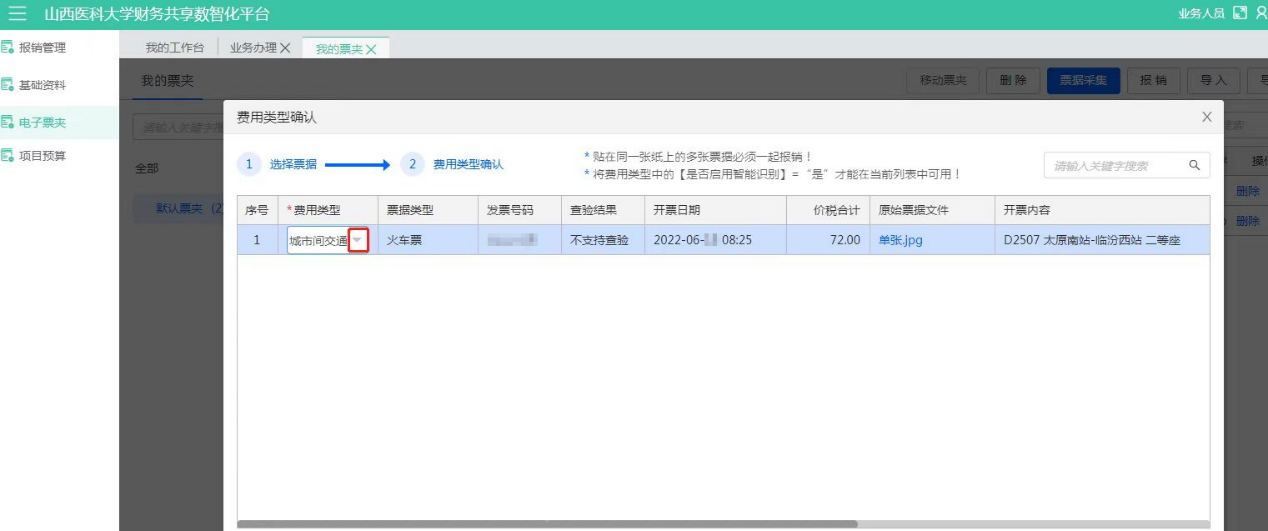The height and width of the screenshot is (531, 1268).
Task: Close the 费用类型确认 dialog
Action: [x=1206, y=117]
